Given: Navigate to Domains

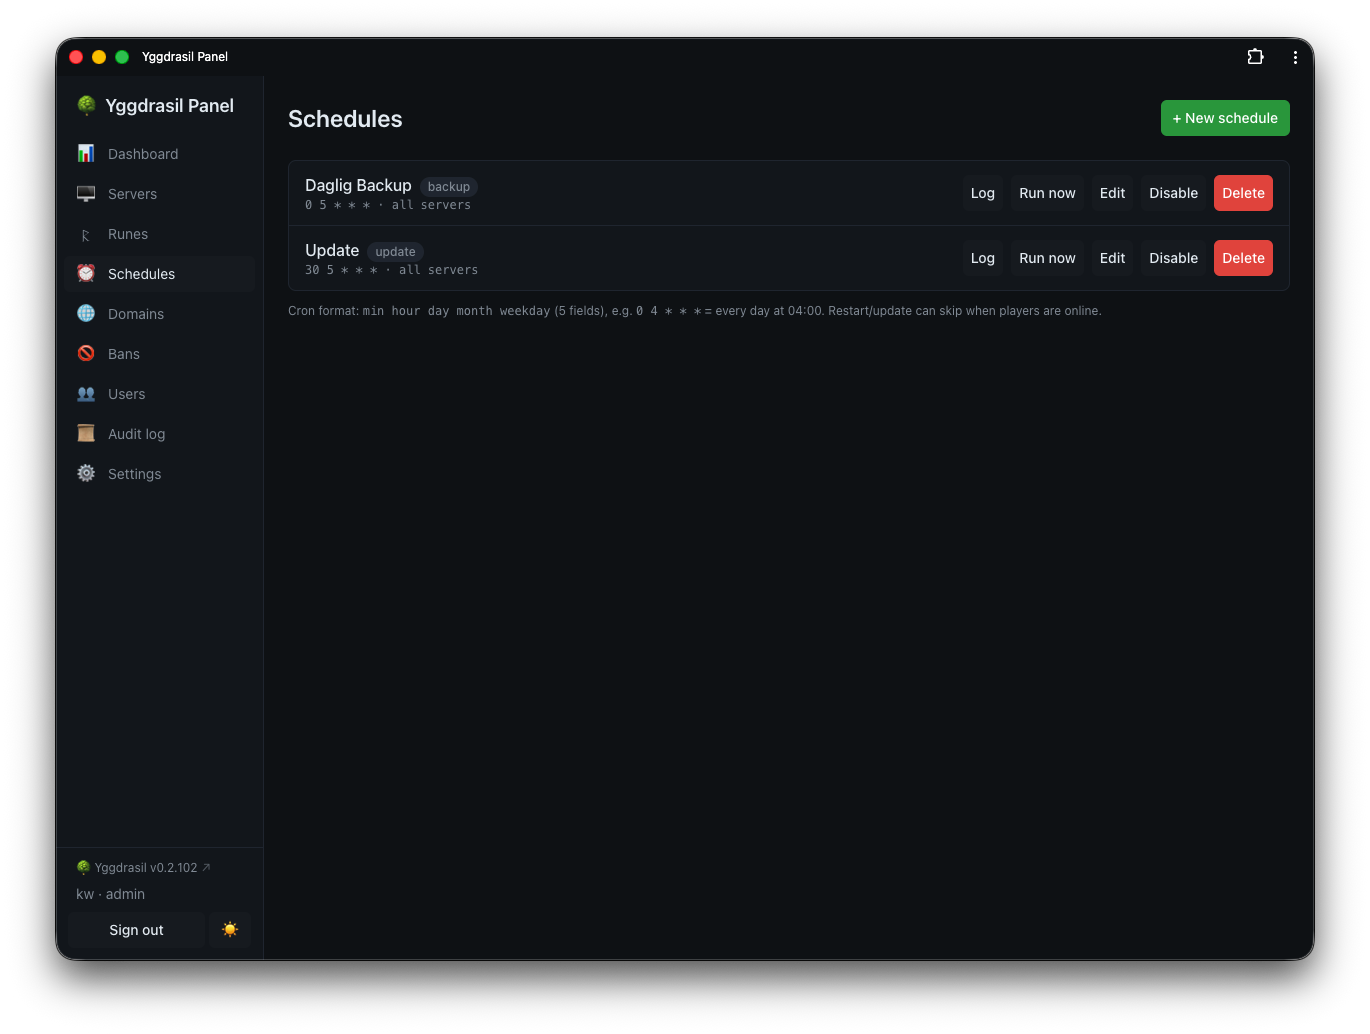Looking at the screenshot, I should tap(160, 314).
